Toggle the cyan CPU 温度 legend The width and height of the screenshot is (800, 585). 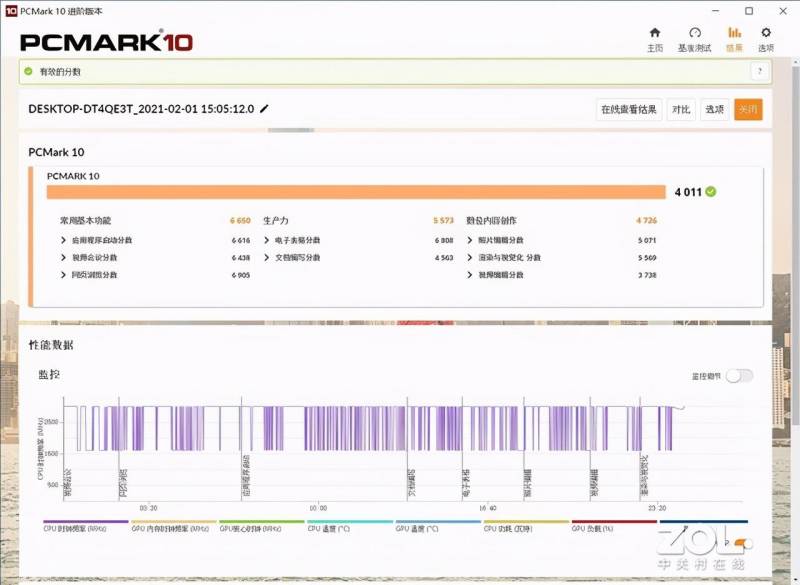(349, 526)
